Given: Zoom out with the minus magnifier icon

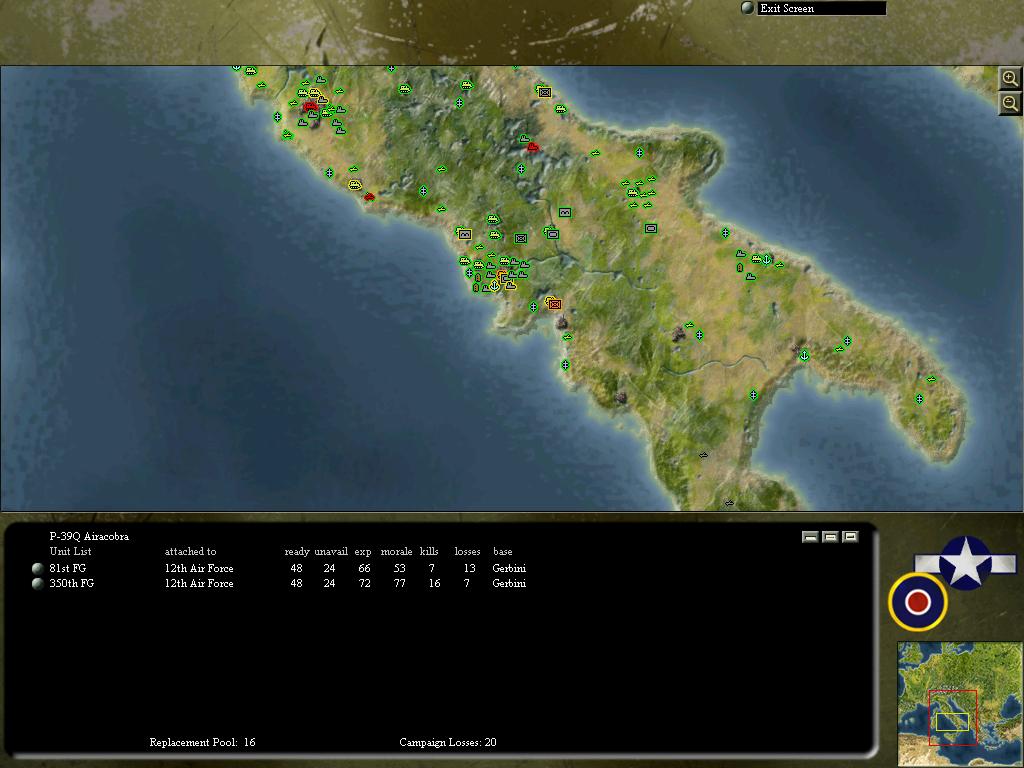Looking at the screenshot, I should (x=1010, y=103).
